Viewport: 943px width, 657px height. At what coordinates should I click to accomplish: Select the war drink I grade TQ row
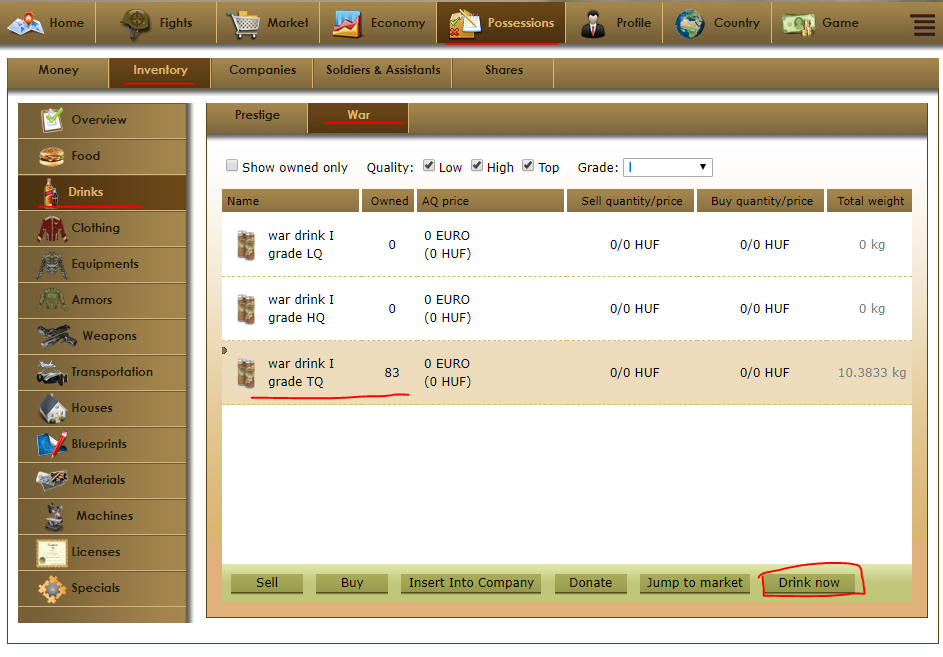pyautogui.click(x=567, y=373)
